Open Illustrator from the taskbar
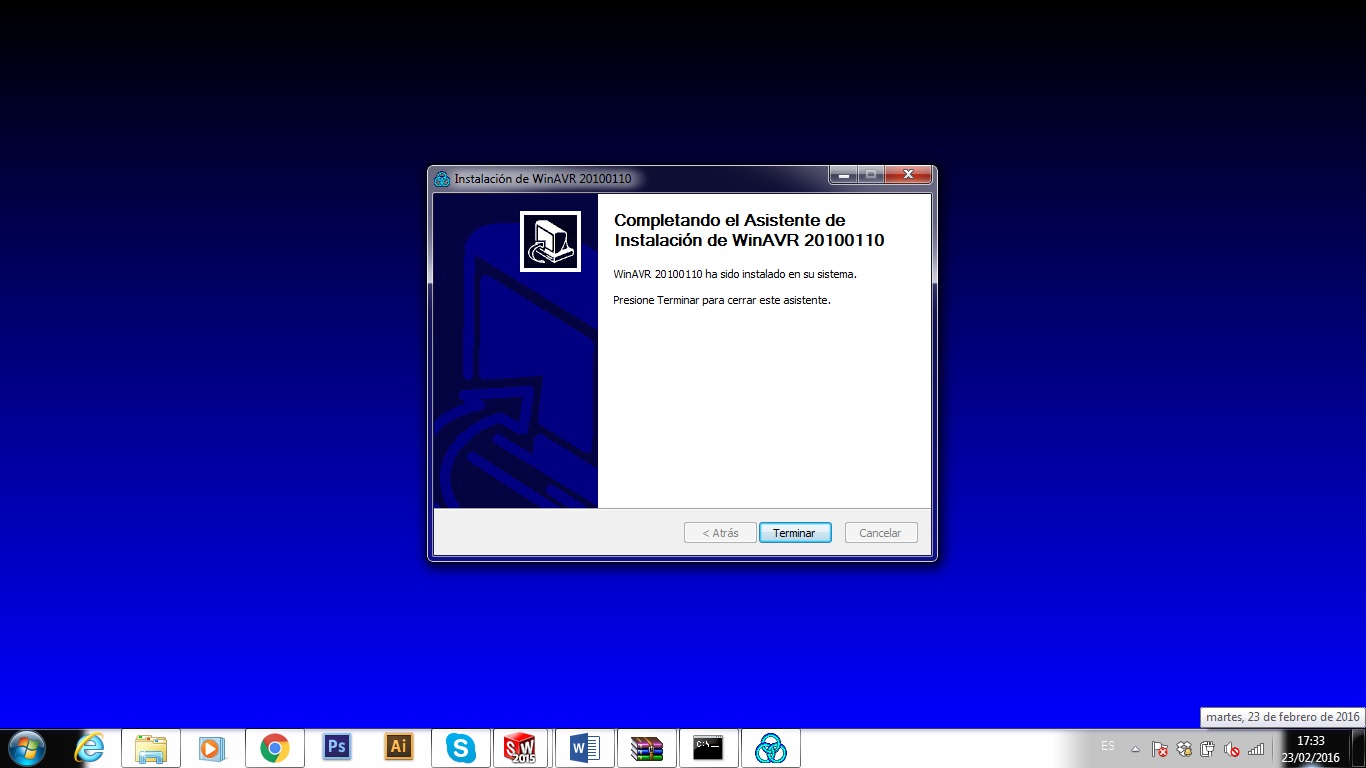 coord(399,747)
